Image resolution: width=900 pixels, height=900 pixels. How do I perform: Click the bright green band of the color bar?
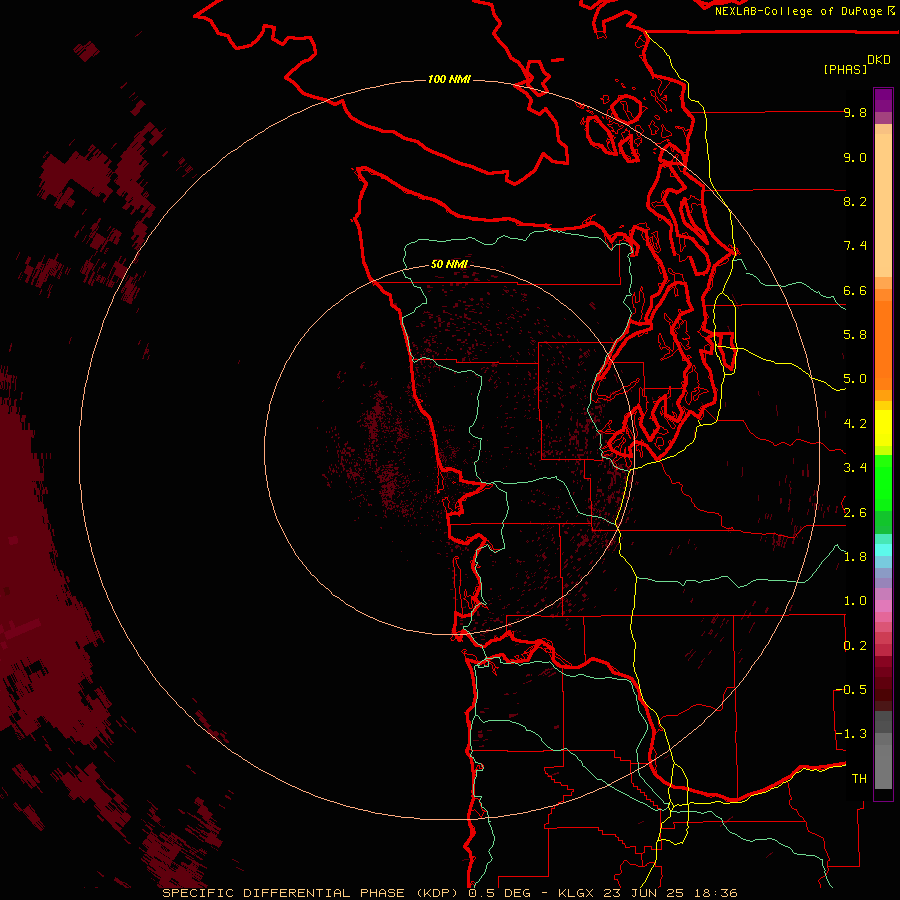coord(883,483)
